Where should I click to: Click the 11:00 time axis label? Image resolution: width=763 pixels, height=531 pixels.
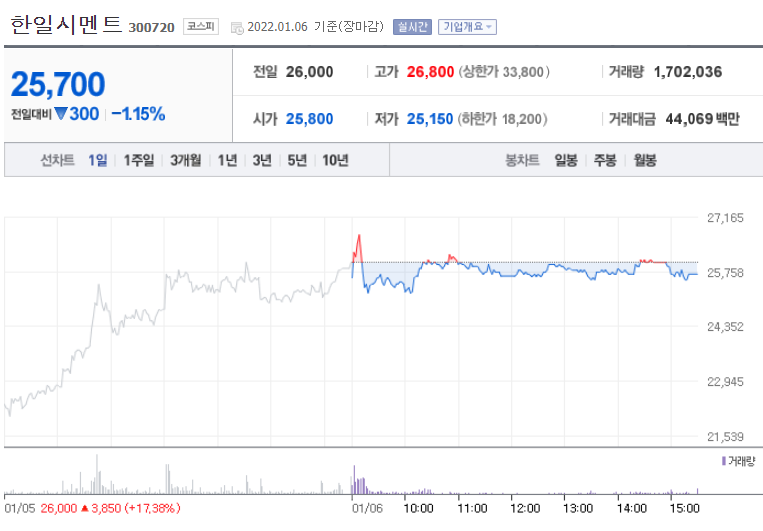[472, 509]
